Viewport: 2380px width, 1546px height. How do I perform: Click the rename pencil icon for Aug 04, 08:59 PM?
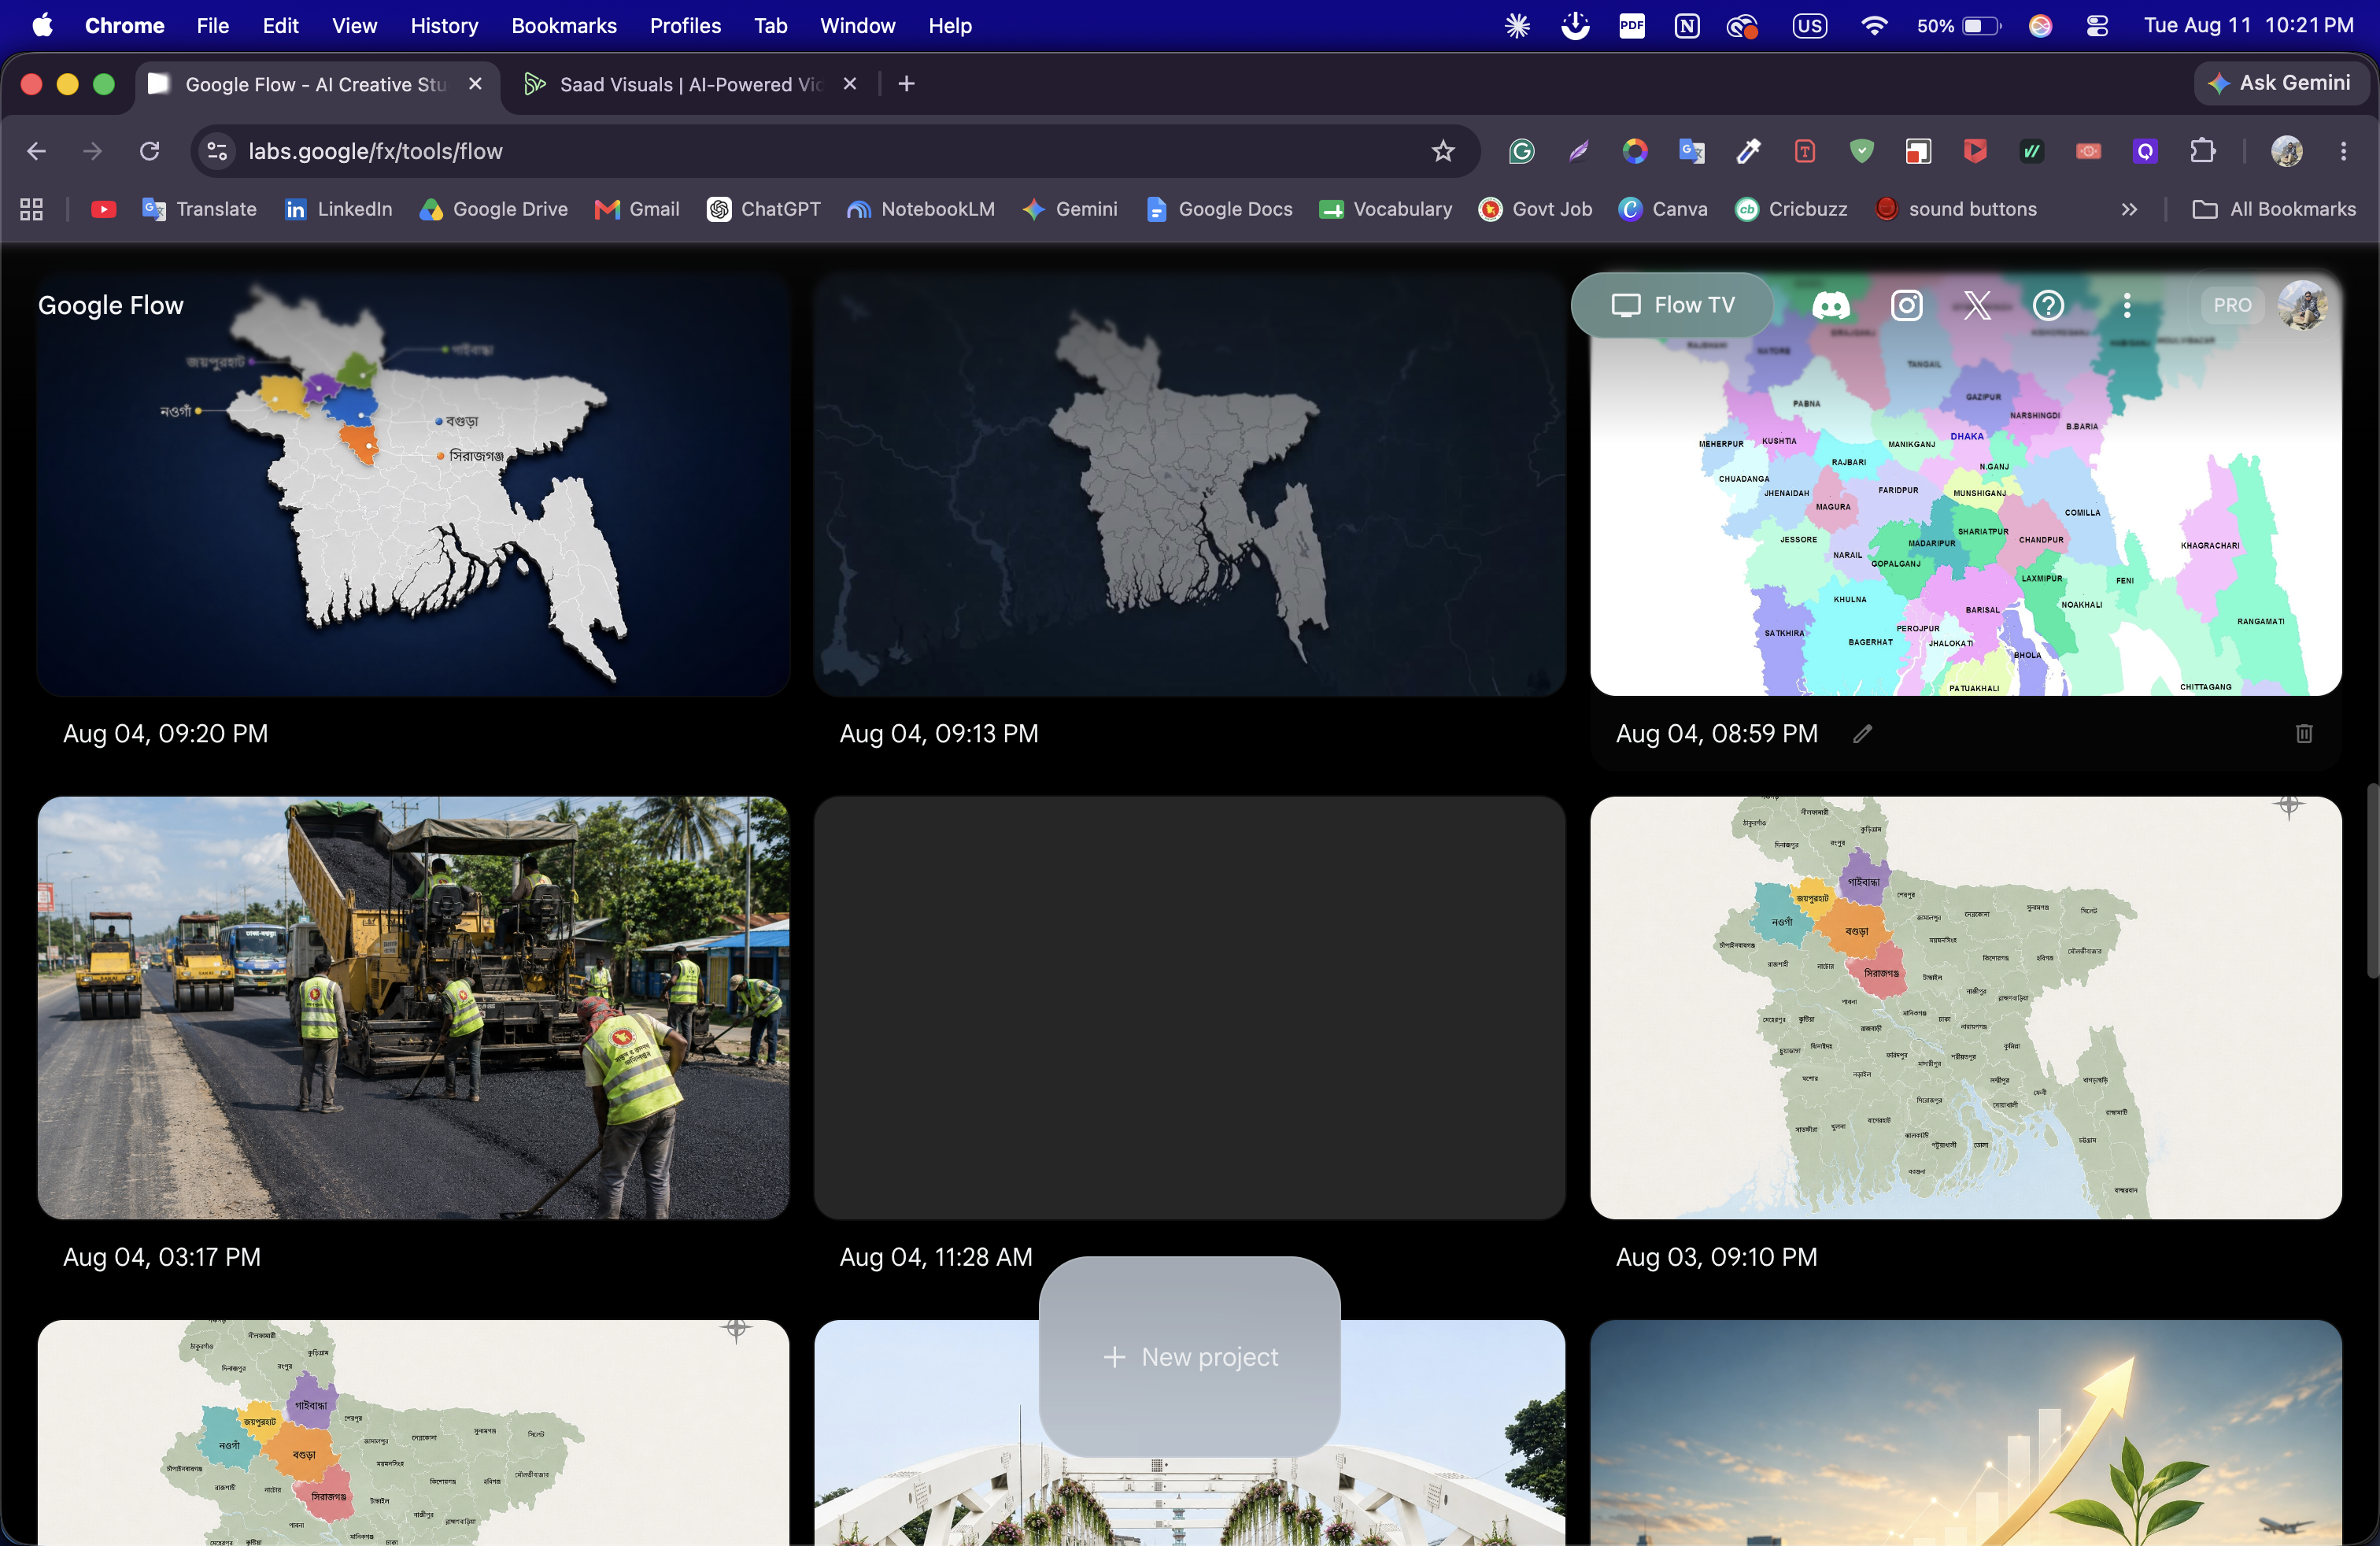tap(1862, 734)
